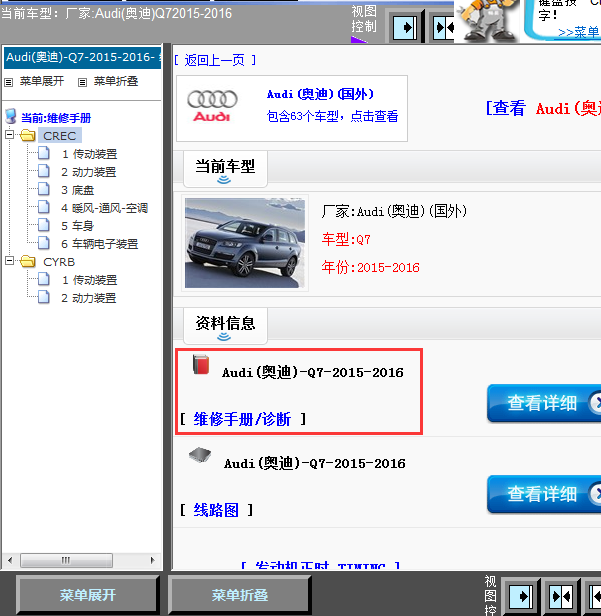The height and width of the screenshot is (616, 601).
Task: Click top view control converge-arrows icon
Action: pyautogui.click(x=444, y=28)
